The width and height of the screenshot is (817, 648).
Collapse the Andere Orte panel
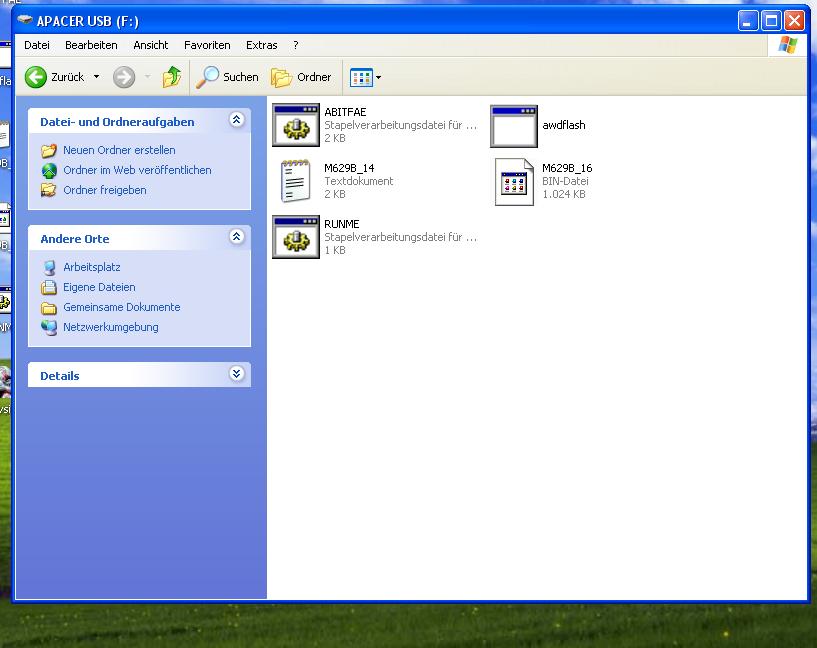[237, 236]
